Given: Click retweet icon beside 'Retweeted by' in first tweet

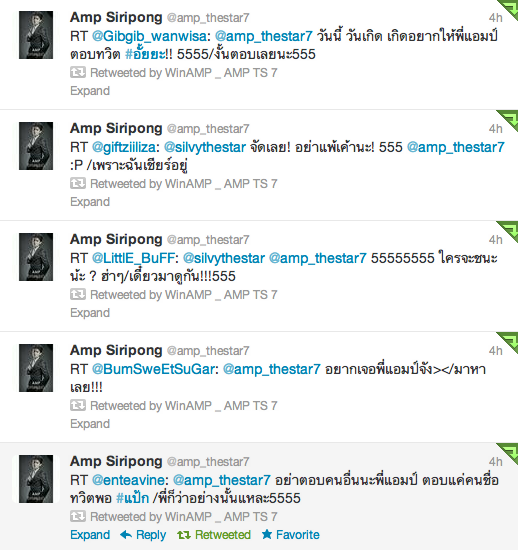Looking at the screenshot, I should pyautogui.click(x=78, y=73).
